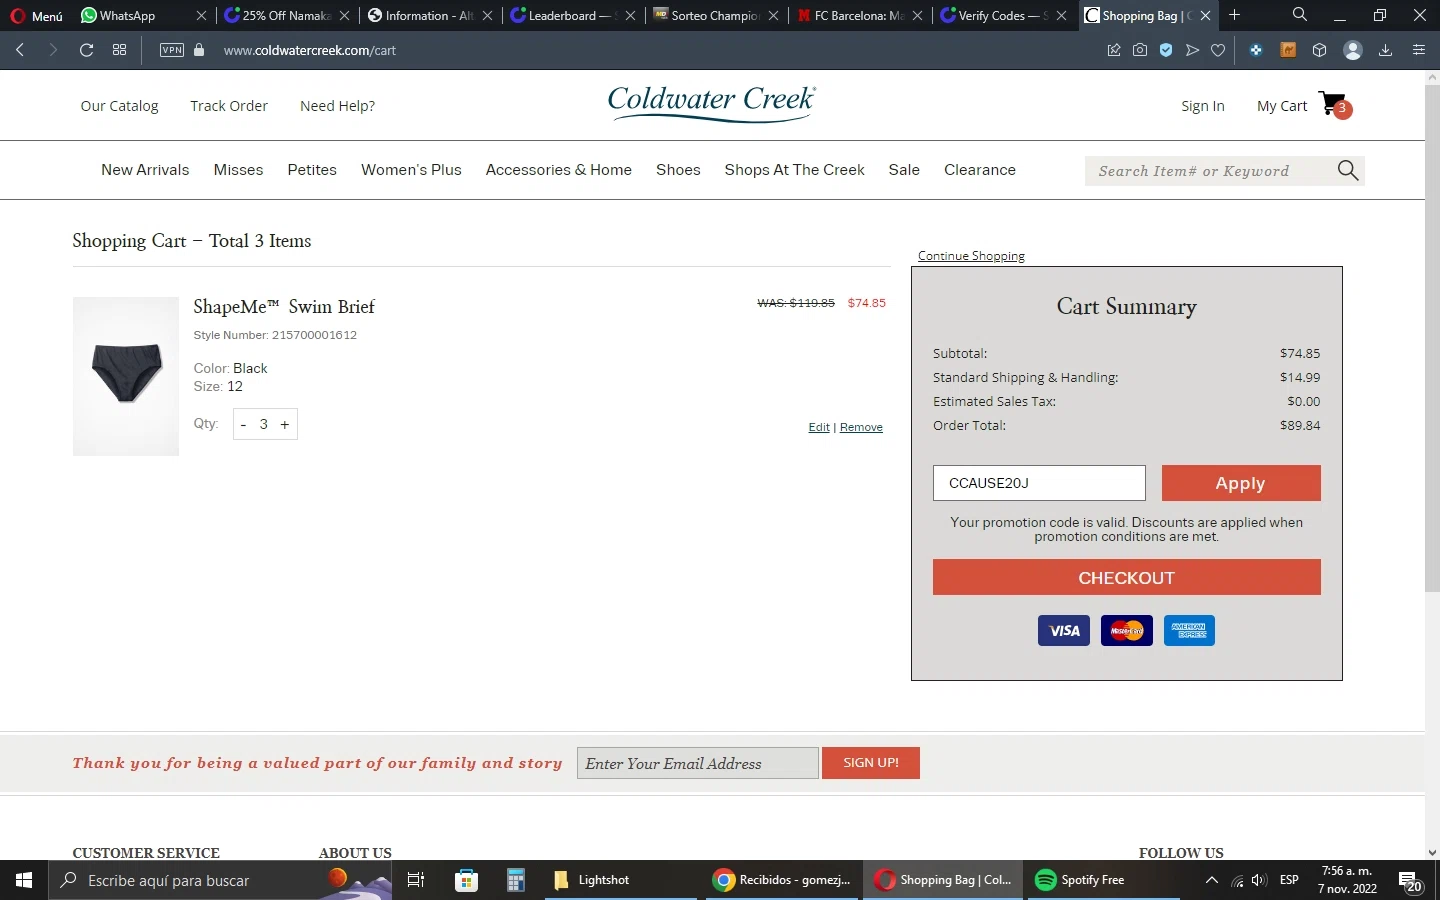Open Easy Setup settings icon
1440x900 pixels.
tap(1419, 50)
